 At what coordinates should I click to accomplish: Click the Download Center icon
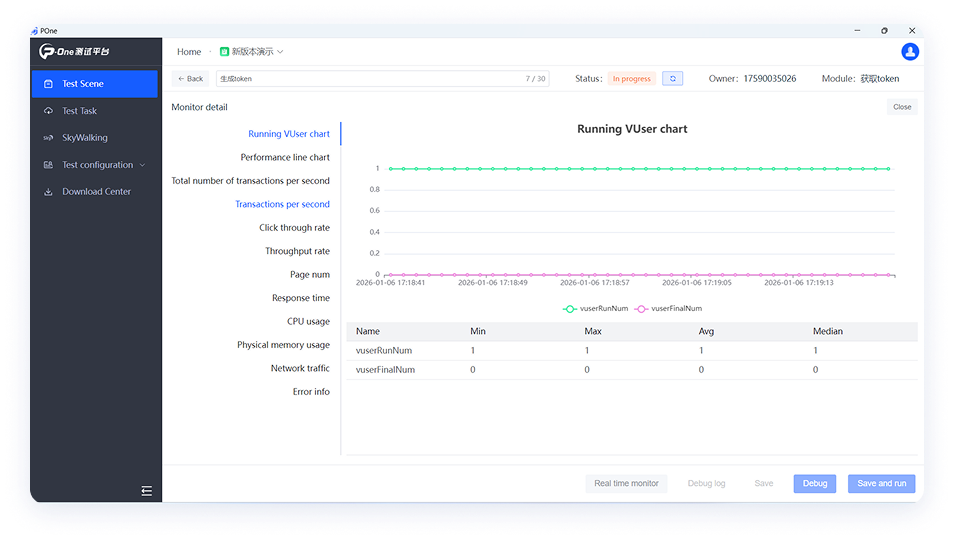click(48, 192)
